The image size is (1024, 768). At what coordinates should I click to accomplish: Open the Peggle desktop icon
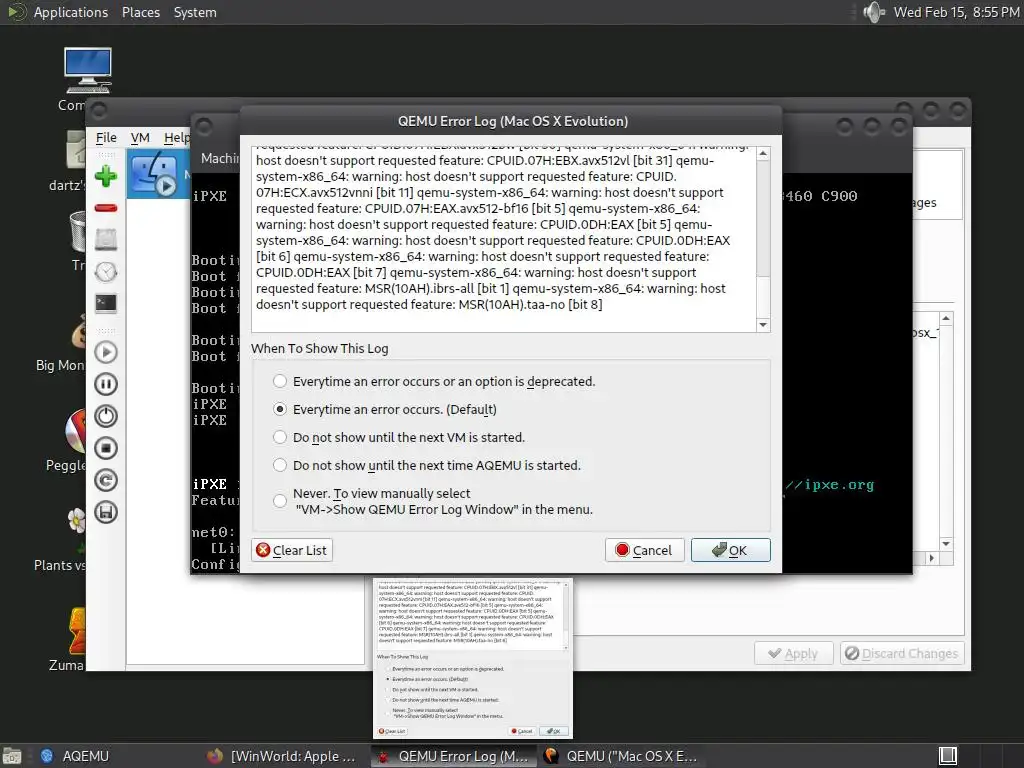[x=74, y=432]
